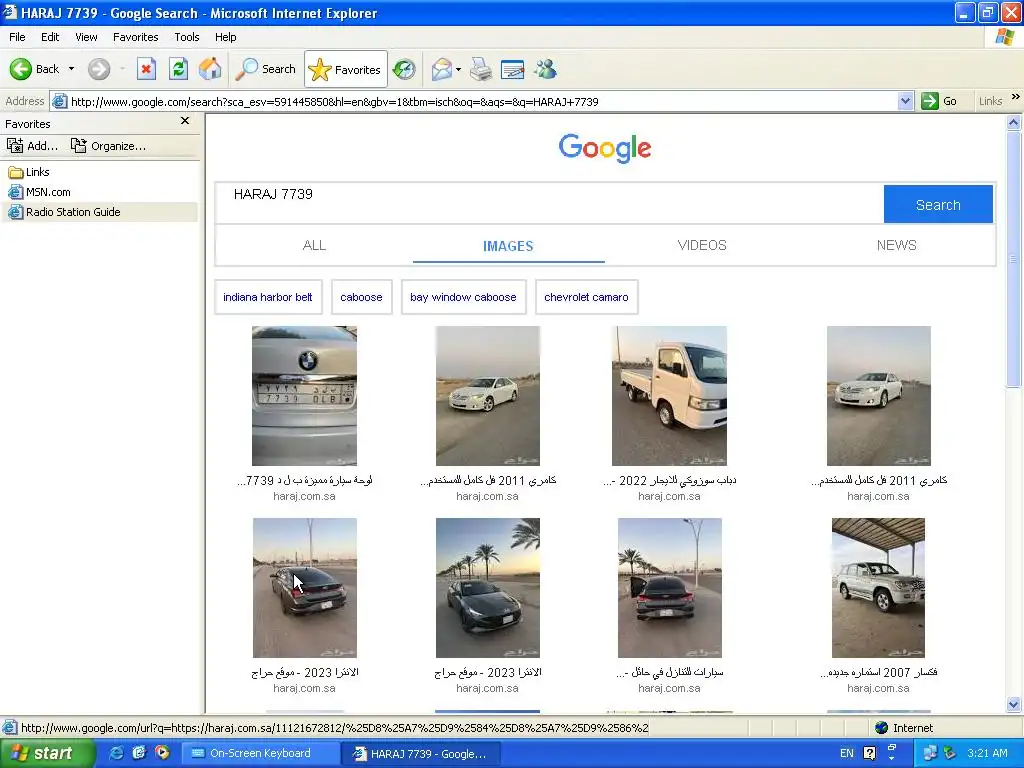
Task: Launch Windows Media Player quick launch icon
Action: click(x=162, y=753)
